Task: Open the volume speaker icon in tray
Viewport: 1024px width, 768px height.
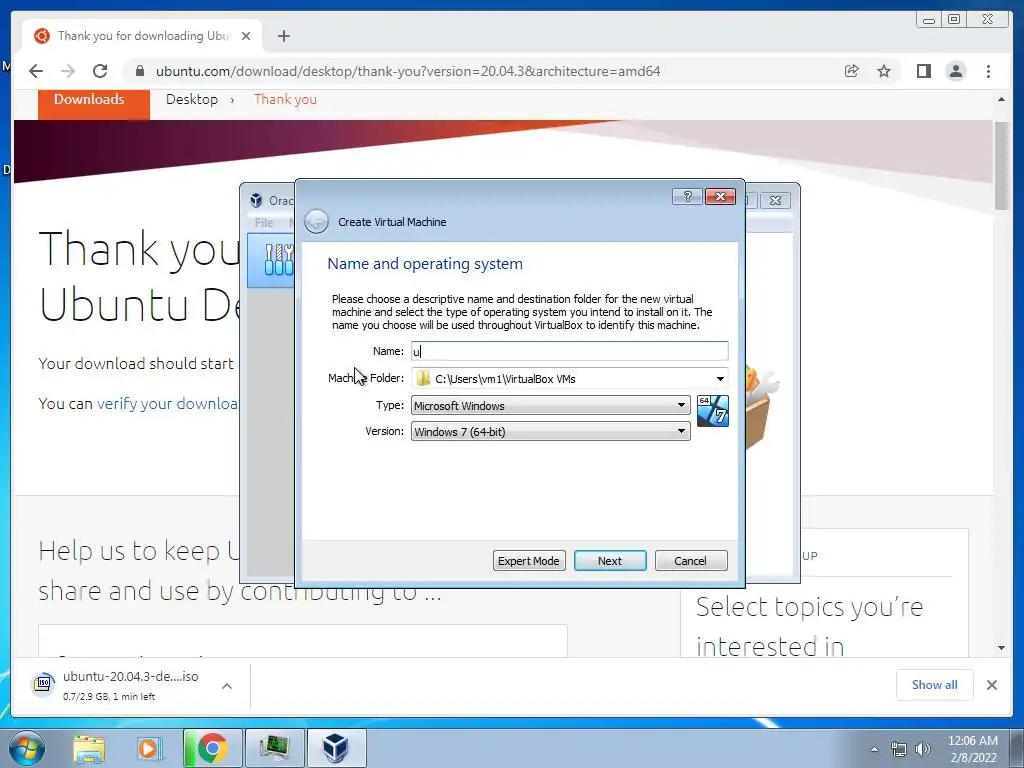Action: [923, 749]
